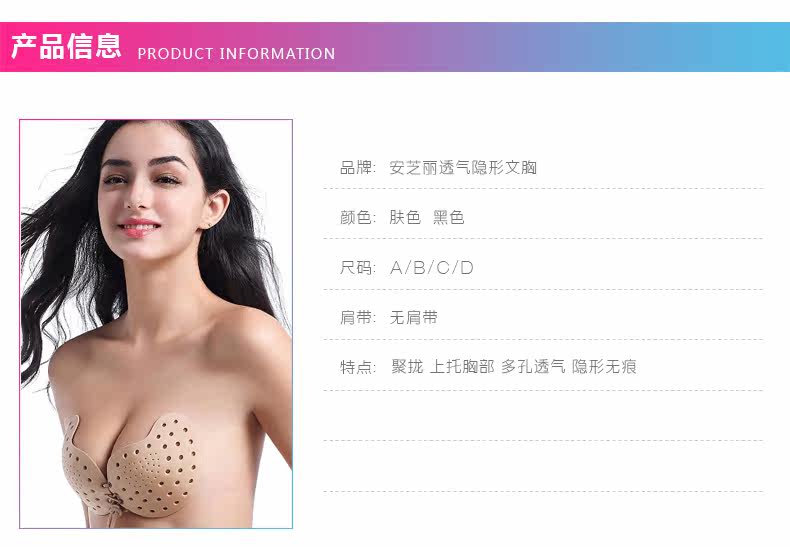The width and height of the screenshot is (790, 547).
Task: Select the 无肩带 strap value
Action: pos(413,317)
